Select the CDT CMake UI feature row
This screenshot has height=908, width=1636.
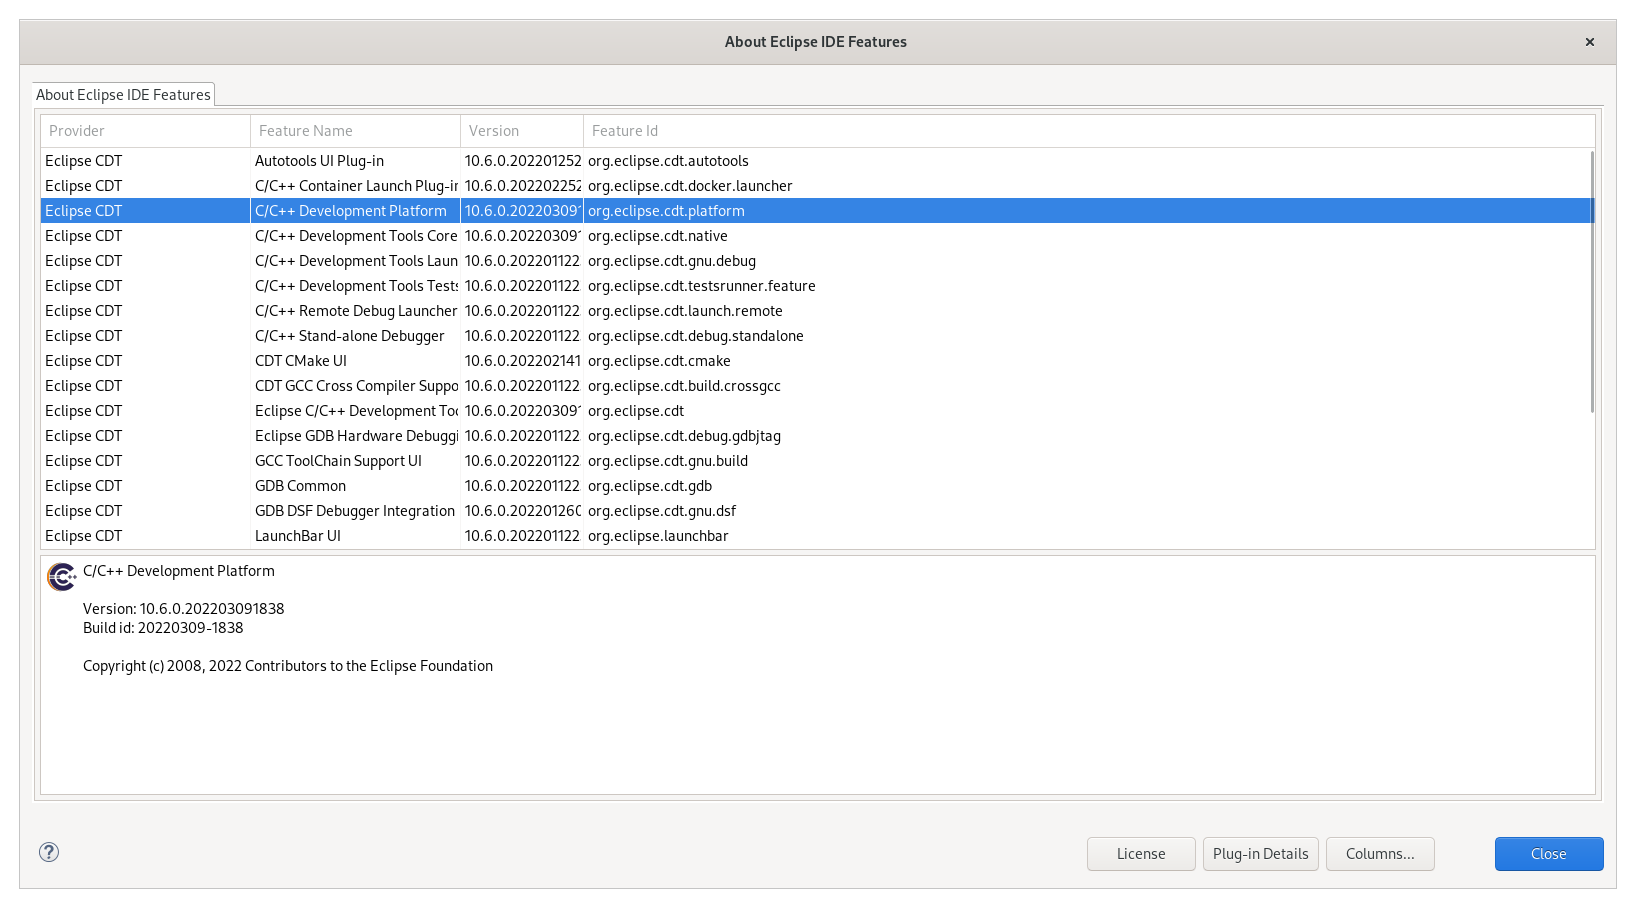point(301,361)
